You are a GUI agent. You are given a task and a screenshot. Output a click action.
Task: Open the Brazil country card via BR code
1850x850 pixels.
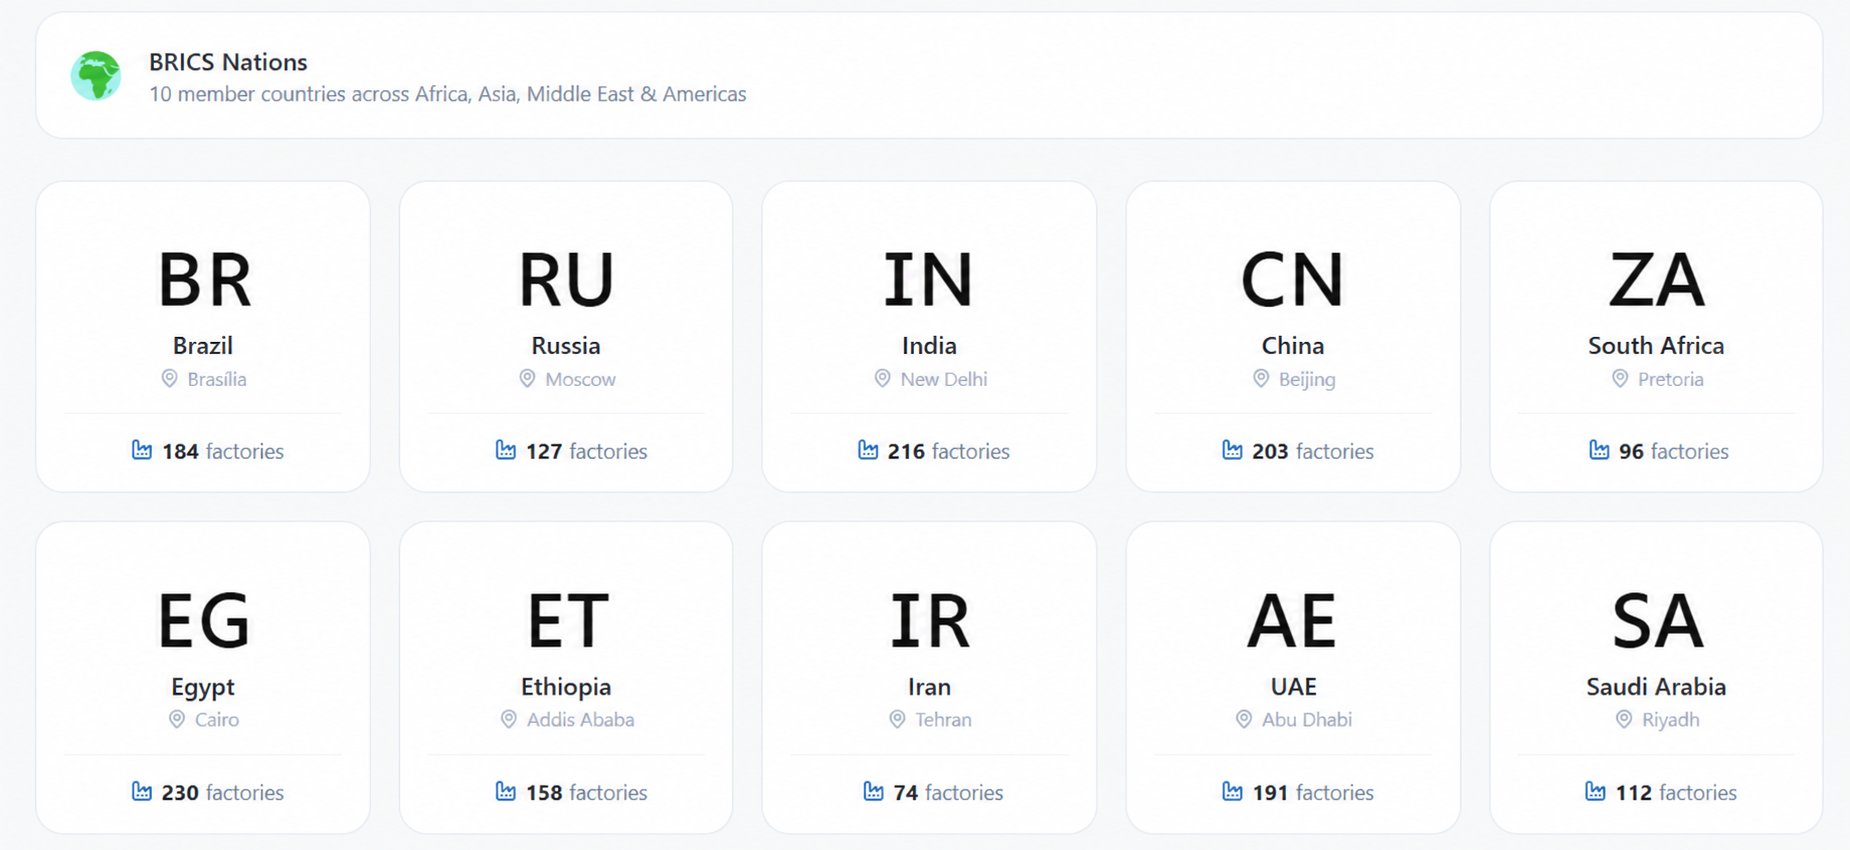pyautogui.click(x=204, y=280)
